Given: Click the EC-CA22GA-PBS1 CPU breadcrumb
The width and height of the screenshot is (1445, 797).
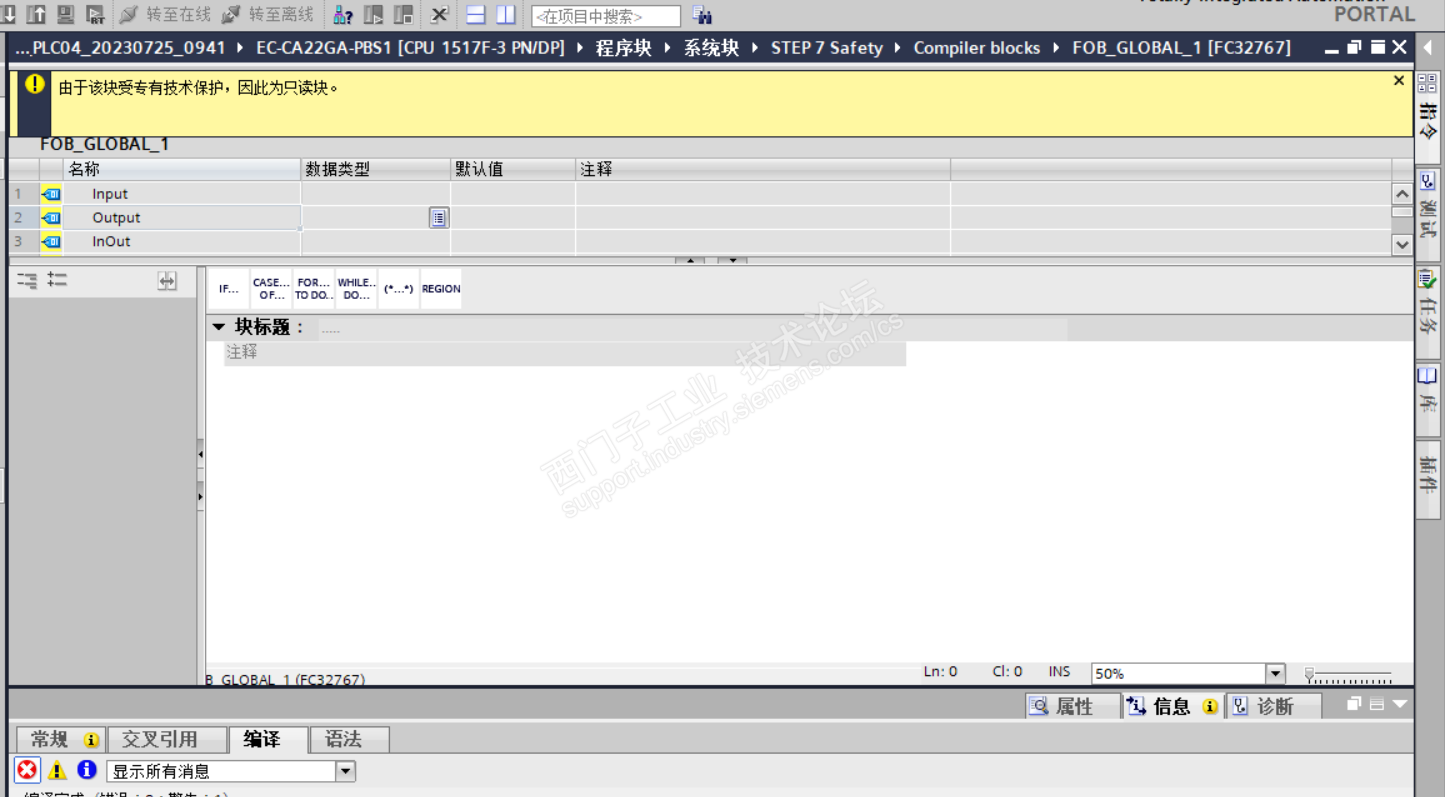Looking at the screenshot, I should tap(411, 48).
